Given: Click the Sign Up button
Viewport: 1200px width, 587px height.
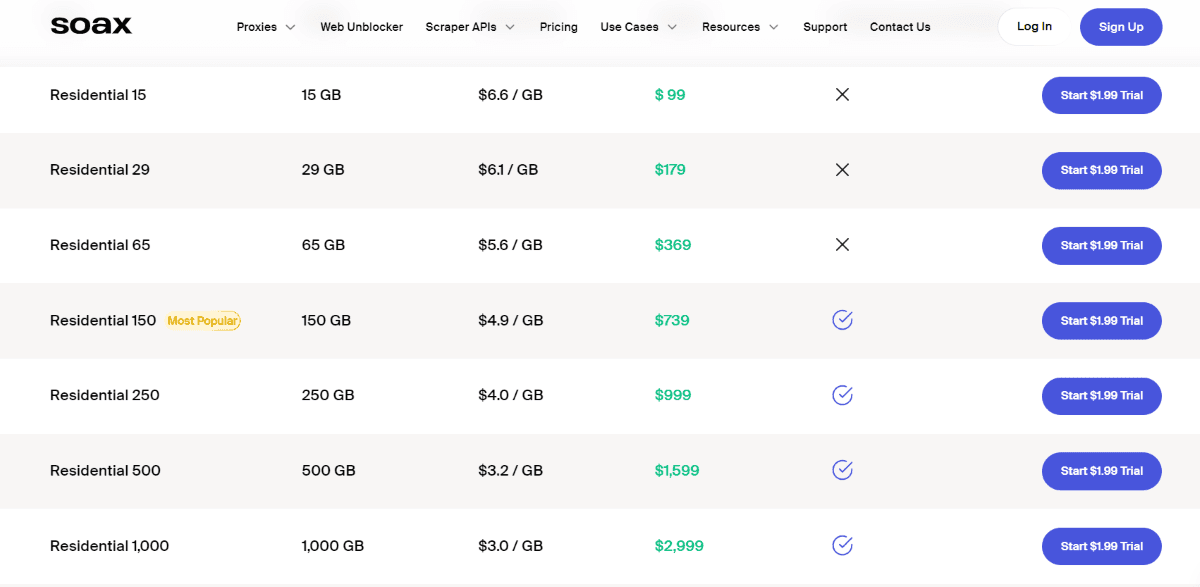Looking at the screenshot, I should (x=1121, y=27).
